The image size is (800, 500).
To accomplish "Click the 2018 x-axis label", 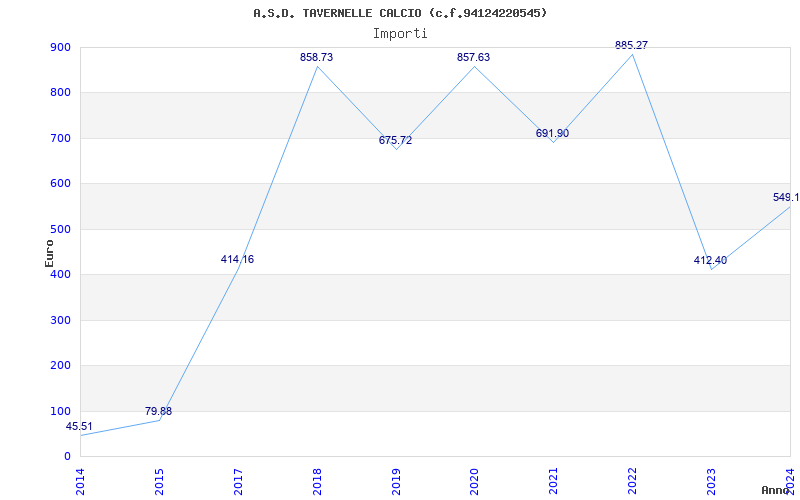I will coord(317,481).
